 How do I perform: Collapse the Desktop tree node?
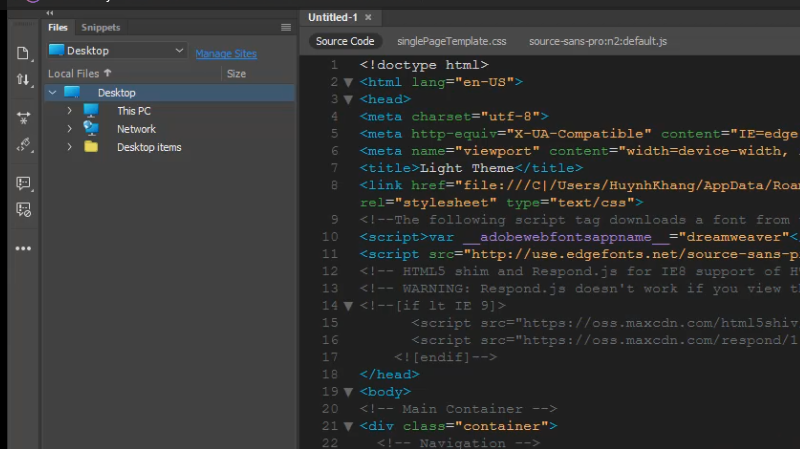tap(53, 92)
